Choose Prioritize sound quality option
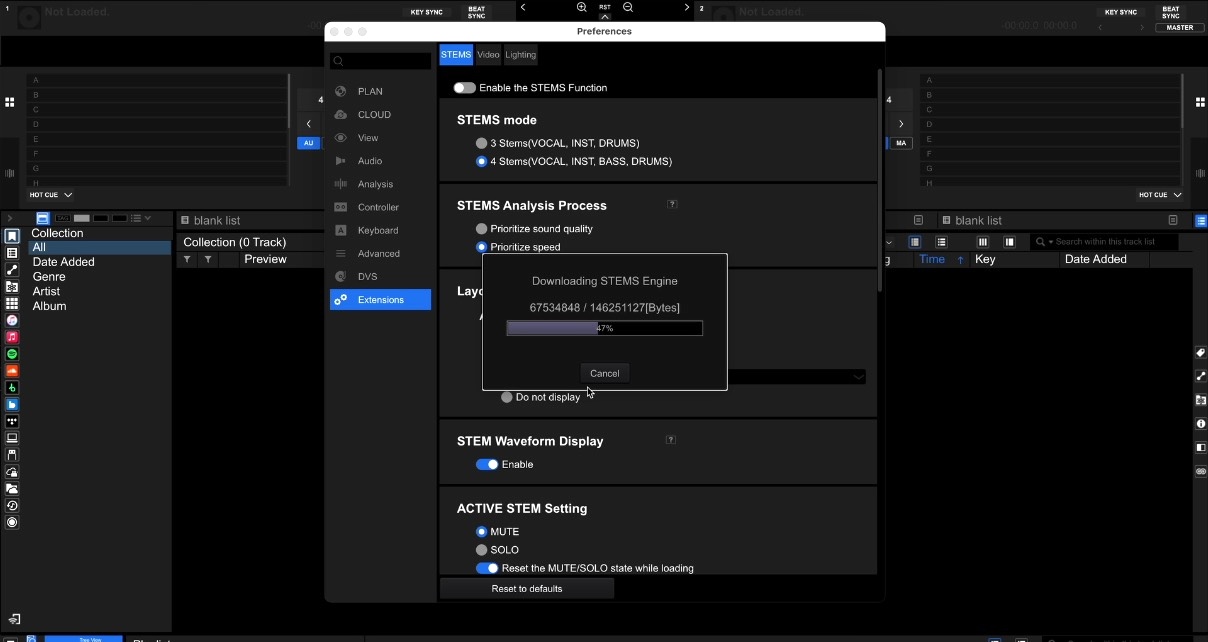Image resolution: width=1208 pixels, height=642 pixels. click(481, 228)
